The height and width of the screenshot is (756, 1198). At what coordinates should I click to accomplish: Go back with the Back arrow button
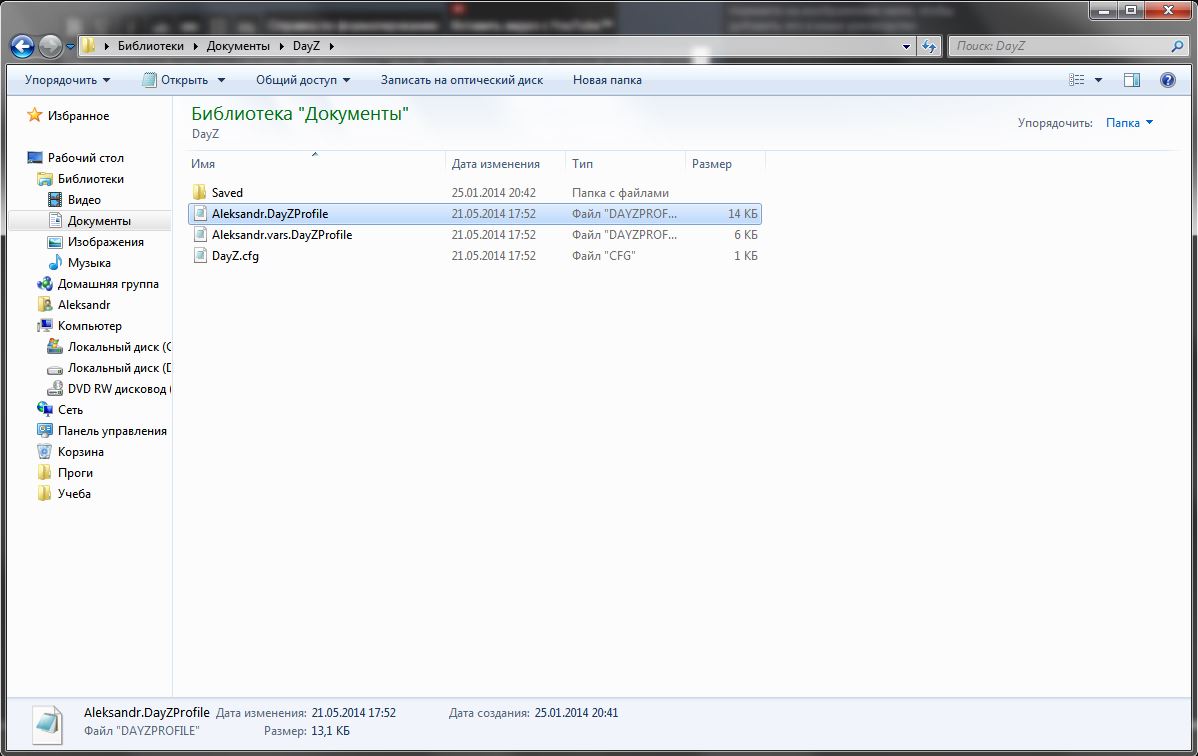(21, 47)
